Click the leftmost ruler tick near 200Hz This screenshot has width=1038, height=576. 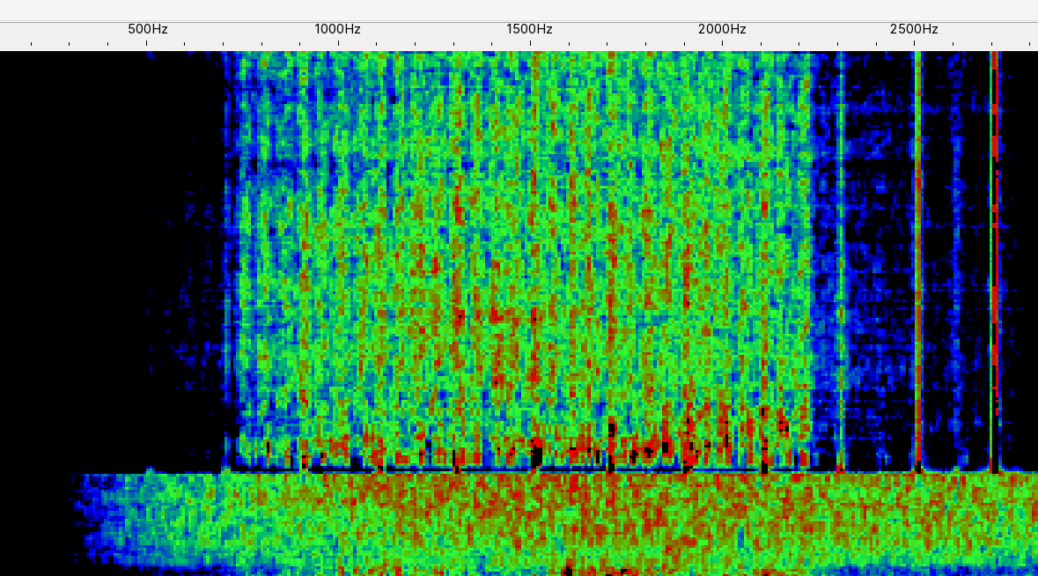32,44
